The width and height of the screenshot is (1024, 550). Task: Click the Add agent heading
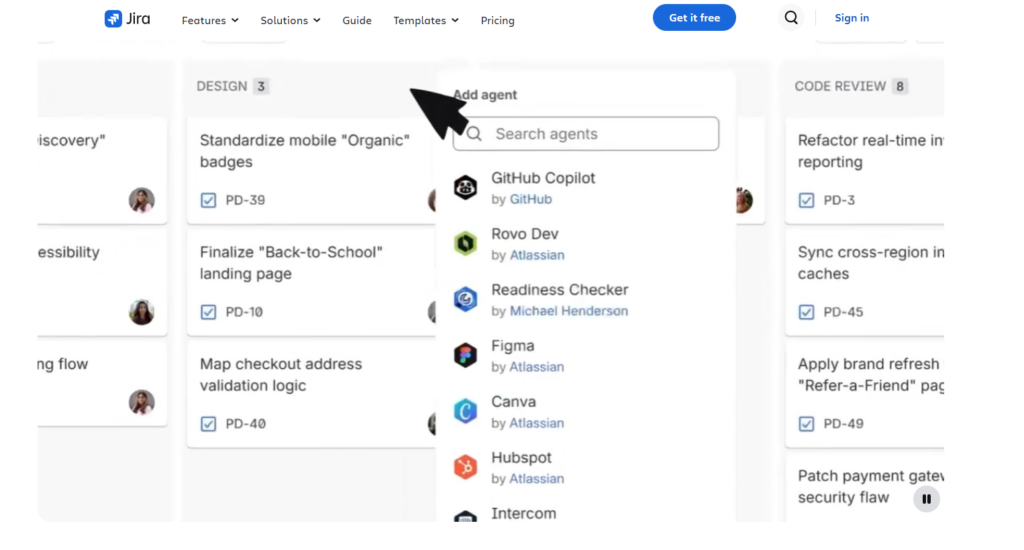[485, 95]
